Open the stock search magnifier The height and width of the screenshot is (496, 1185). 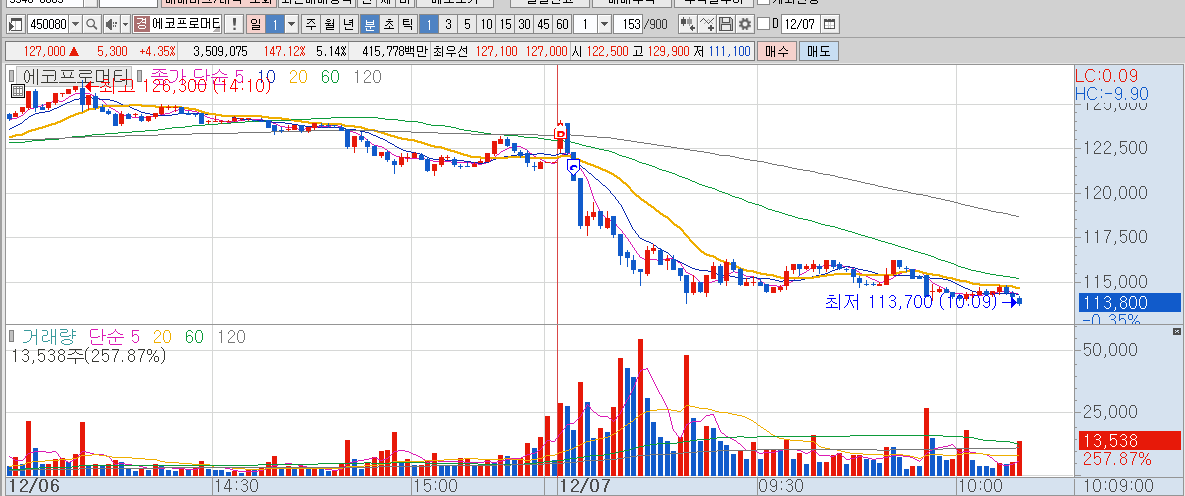(91, 24)
